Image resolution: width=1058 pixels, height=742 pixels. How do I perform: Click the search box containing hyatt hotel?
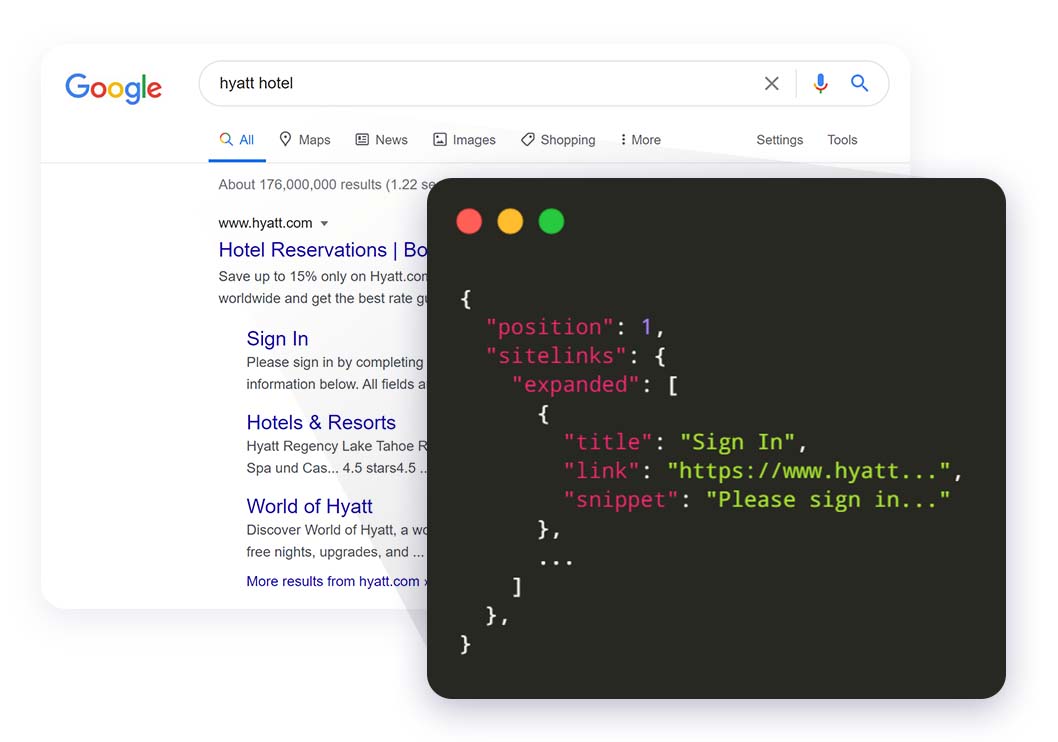(x=480, y=84)
